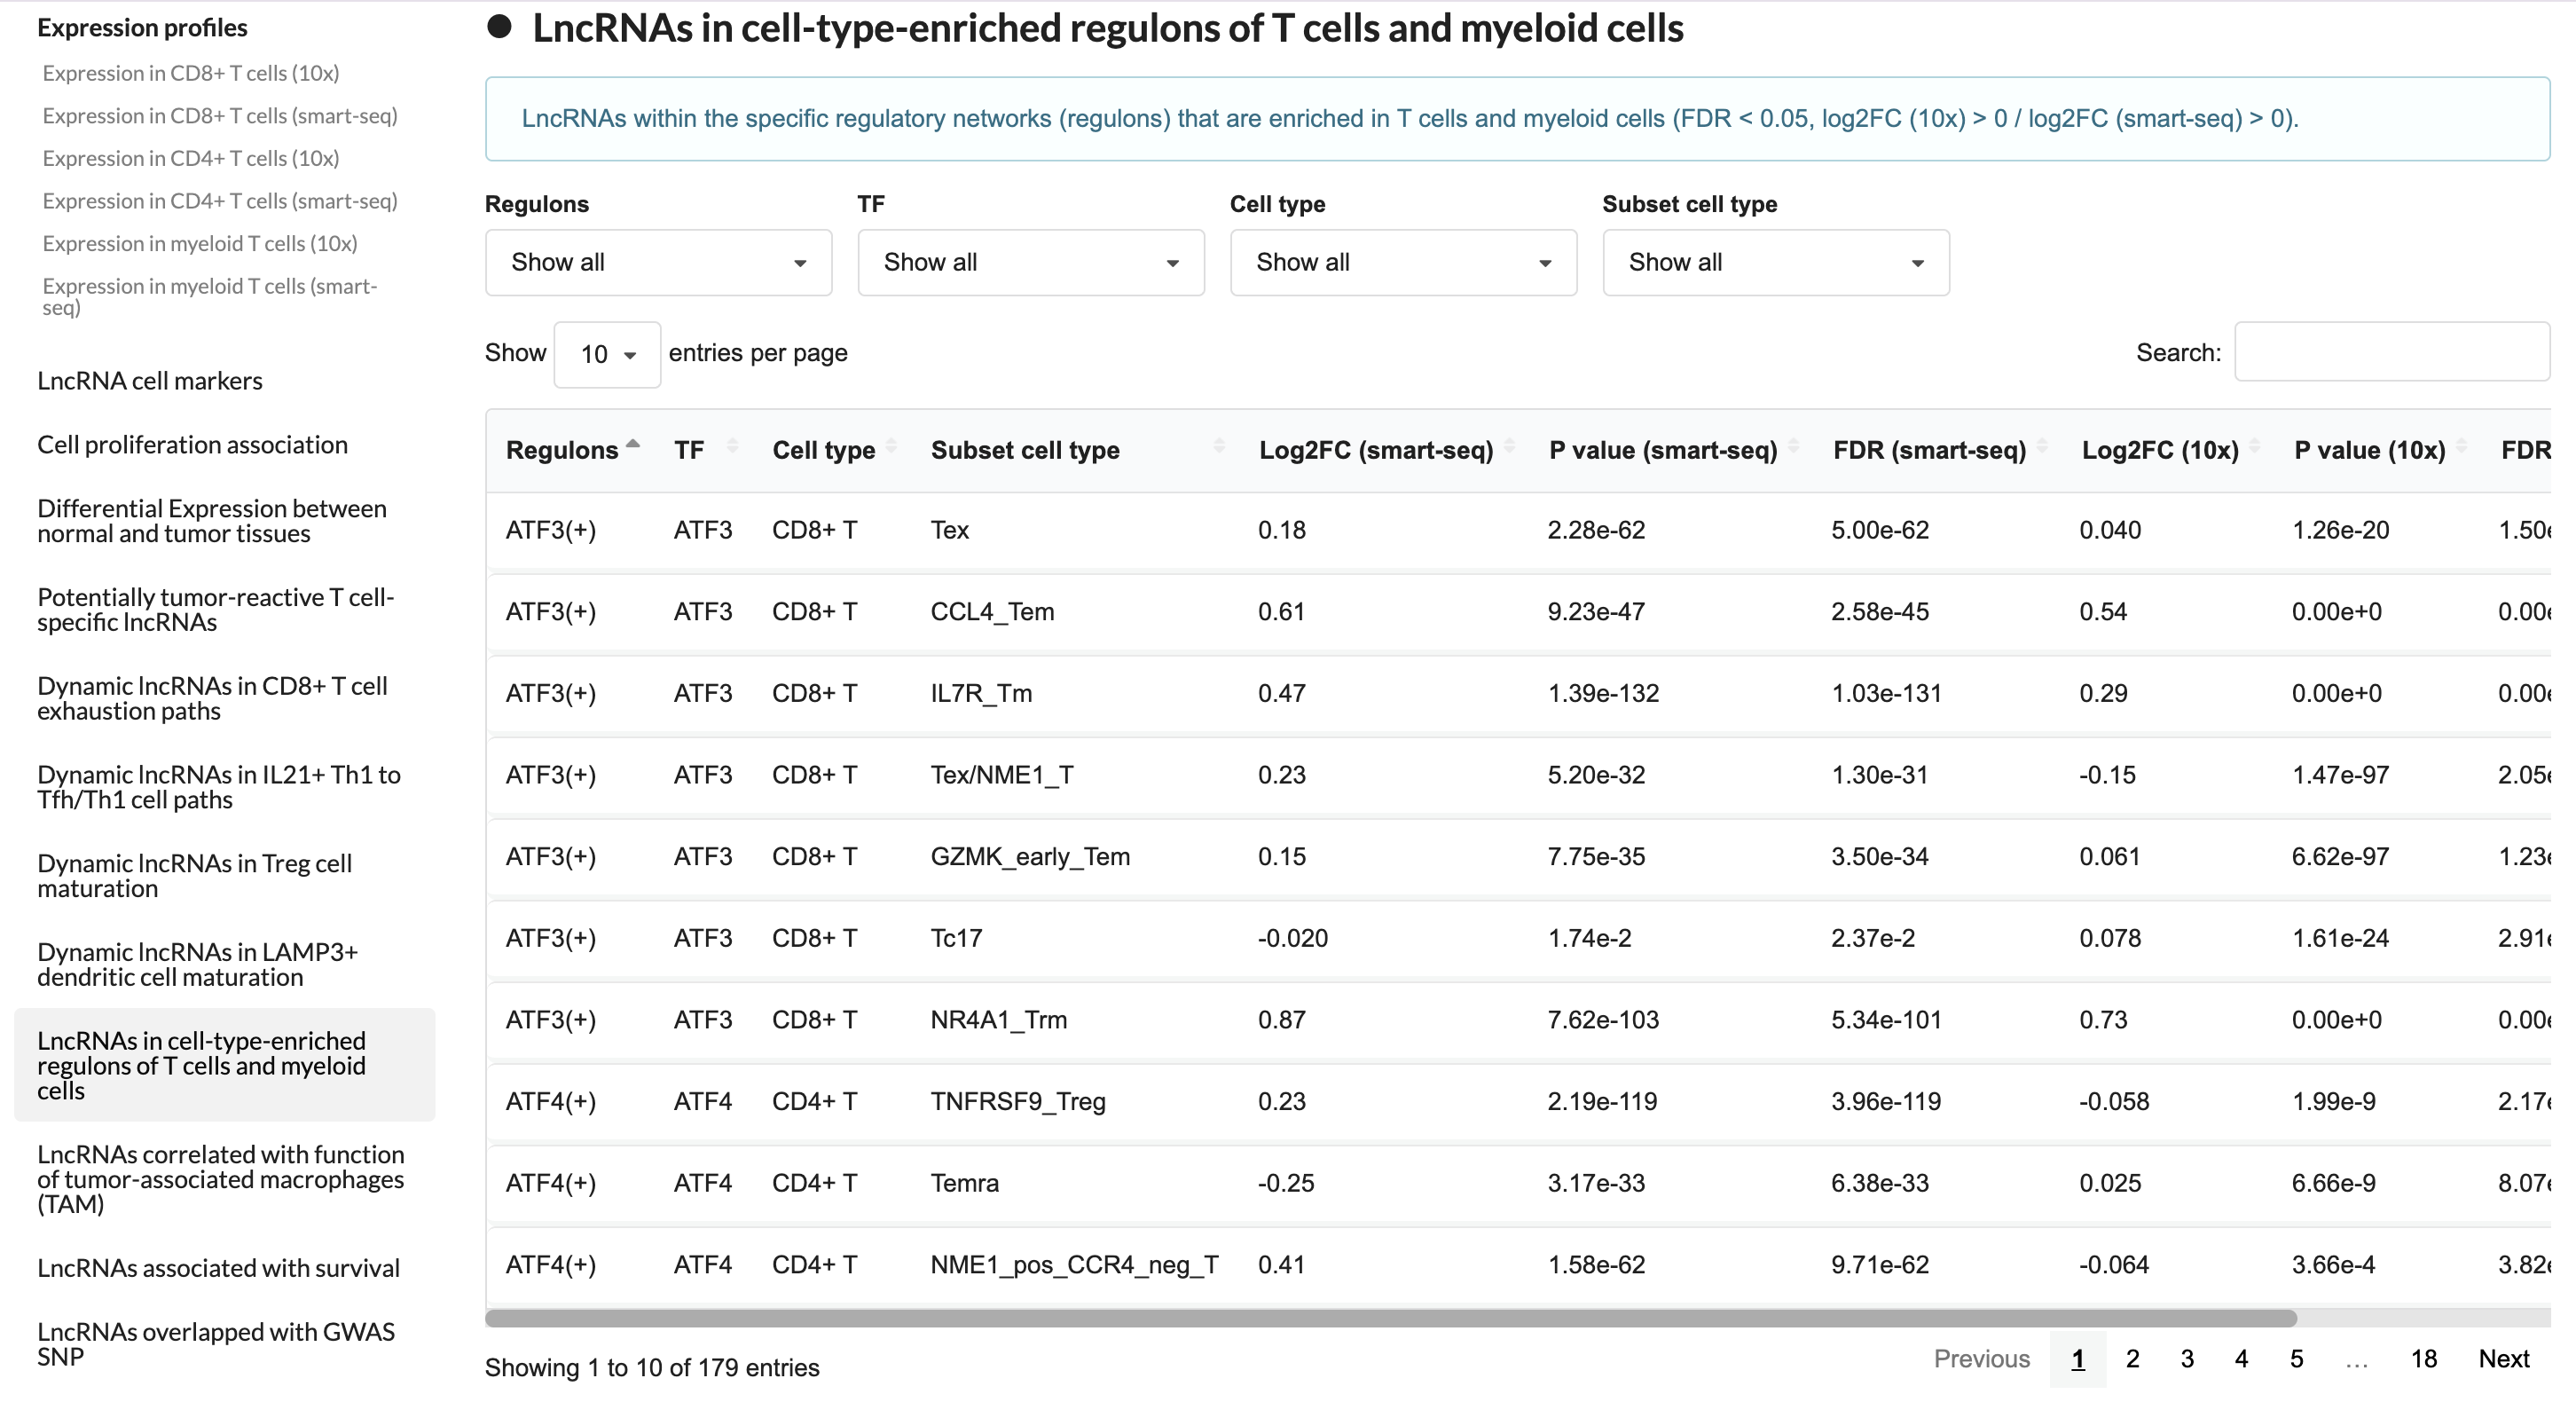Screen dimensions: 2576x1402
Task: Open the Cell type filter dropdown
Action: [1403, 263]
